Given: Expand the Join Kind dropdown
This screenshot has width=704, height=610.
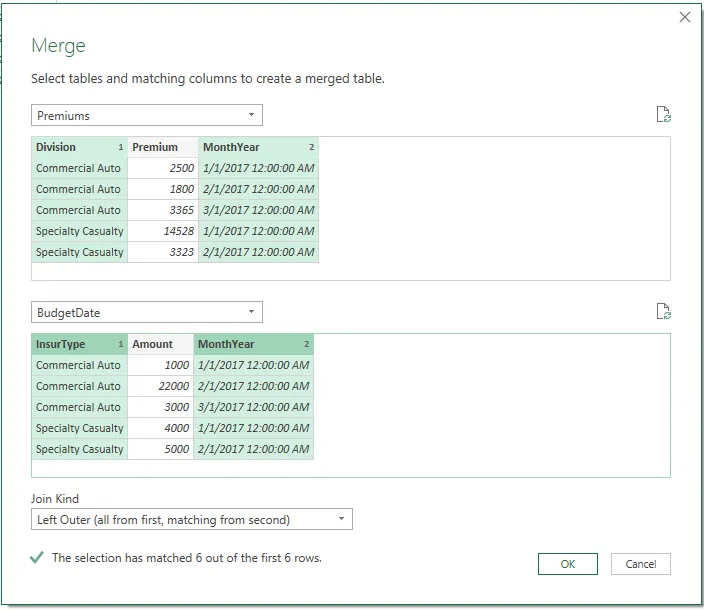Looking at the screenshot, I should (x=192, y=519).
